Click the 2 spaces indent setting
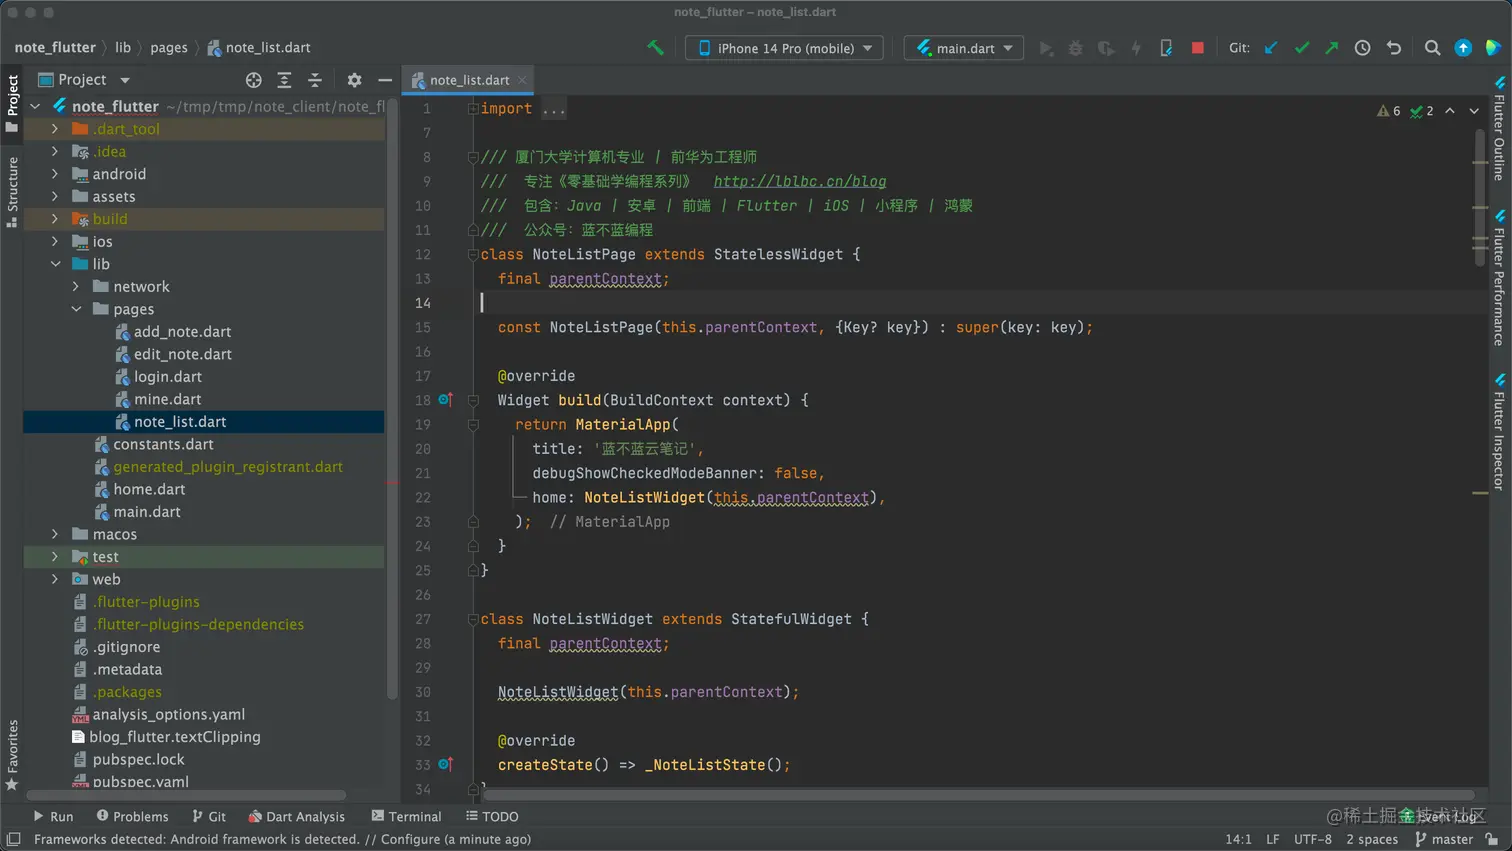 (x=1372, y=840)
